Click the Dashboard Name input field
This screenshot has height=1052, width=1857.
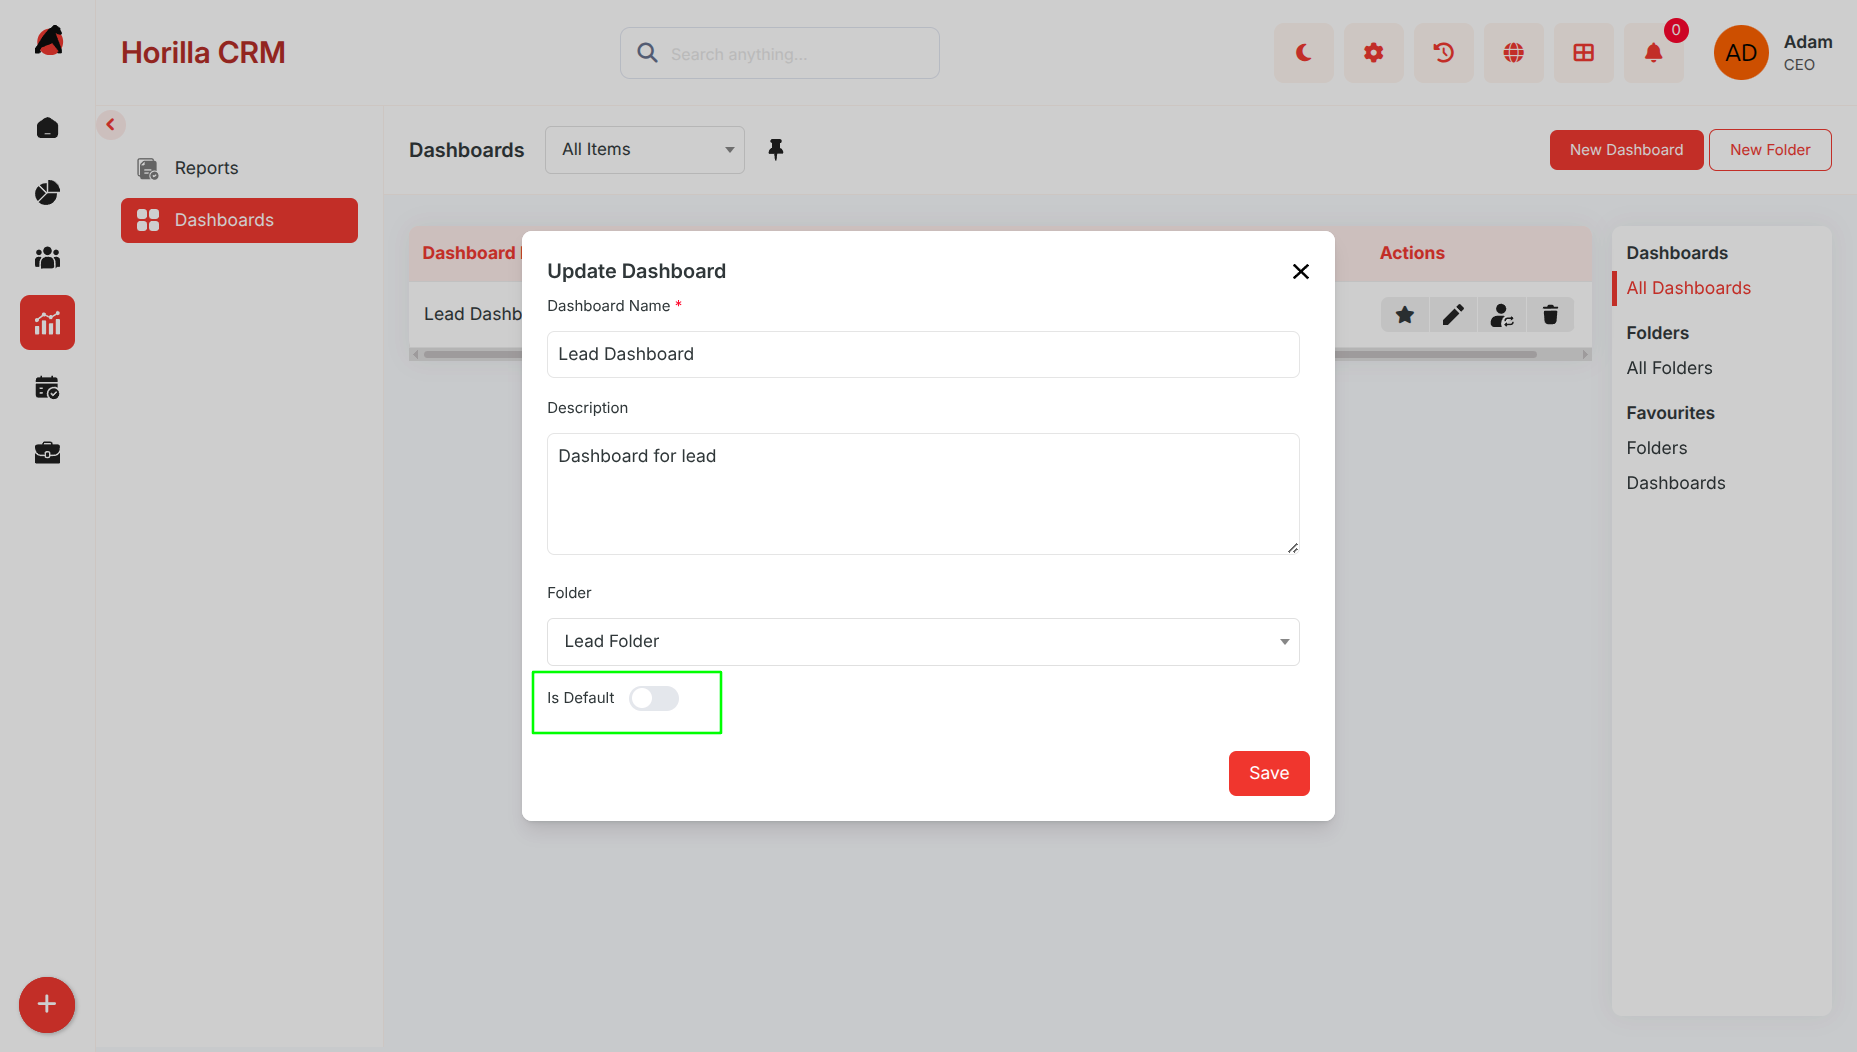pos(923,354)
